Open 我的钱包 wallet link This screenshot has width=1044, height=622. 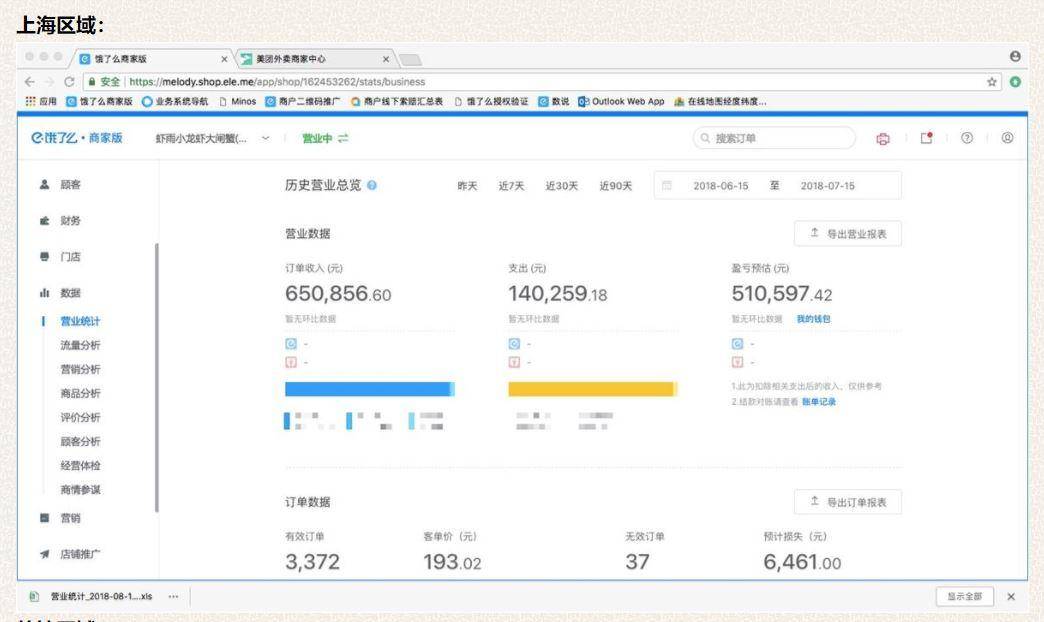[816, 319]
